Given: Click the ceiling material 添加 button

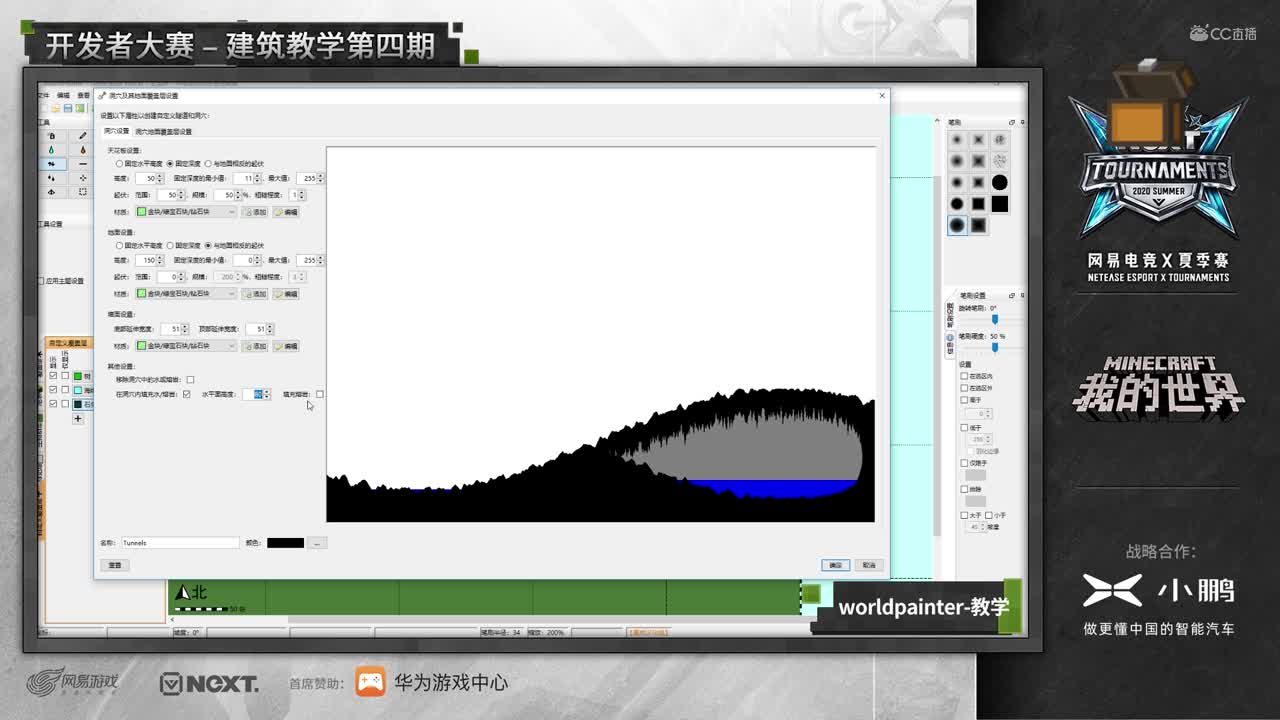Looking at the screenshot, I should pyautogui.click(x=255, y=212).
